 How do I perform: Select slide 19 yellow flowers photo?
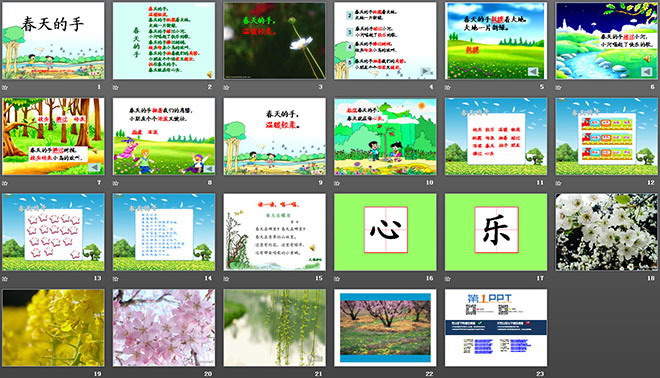coord(53,327)
